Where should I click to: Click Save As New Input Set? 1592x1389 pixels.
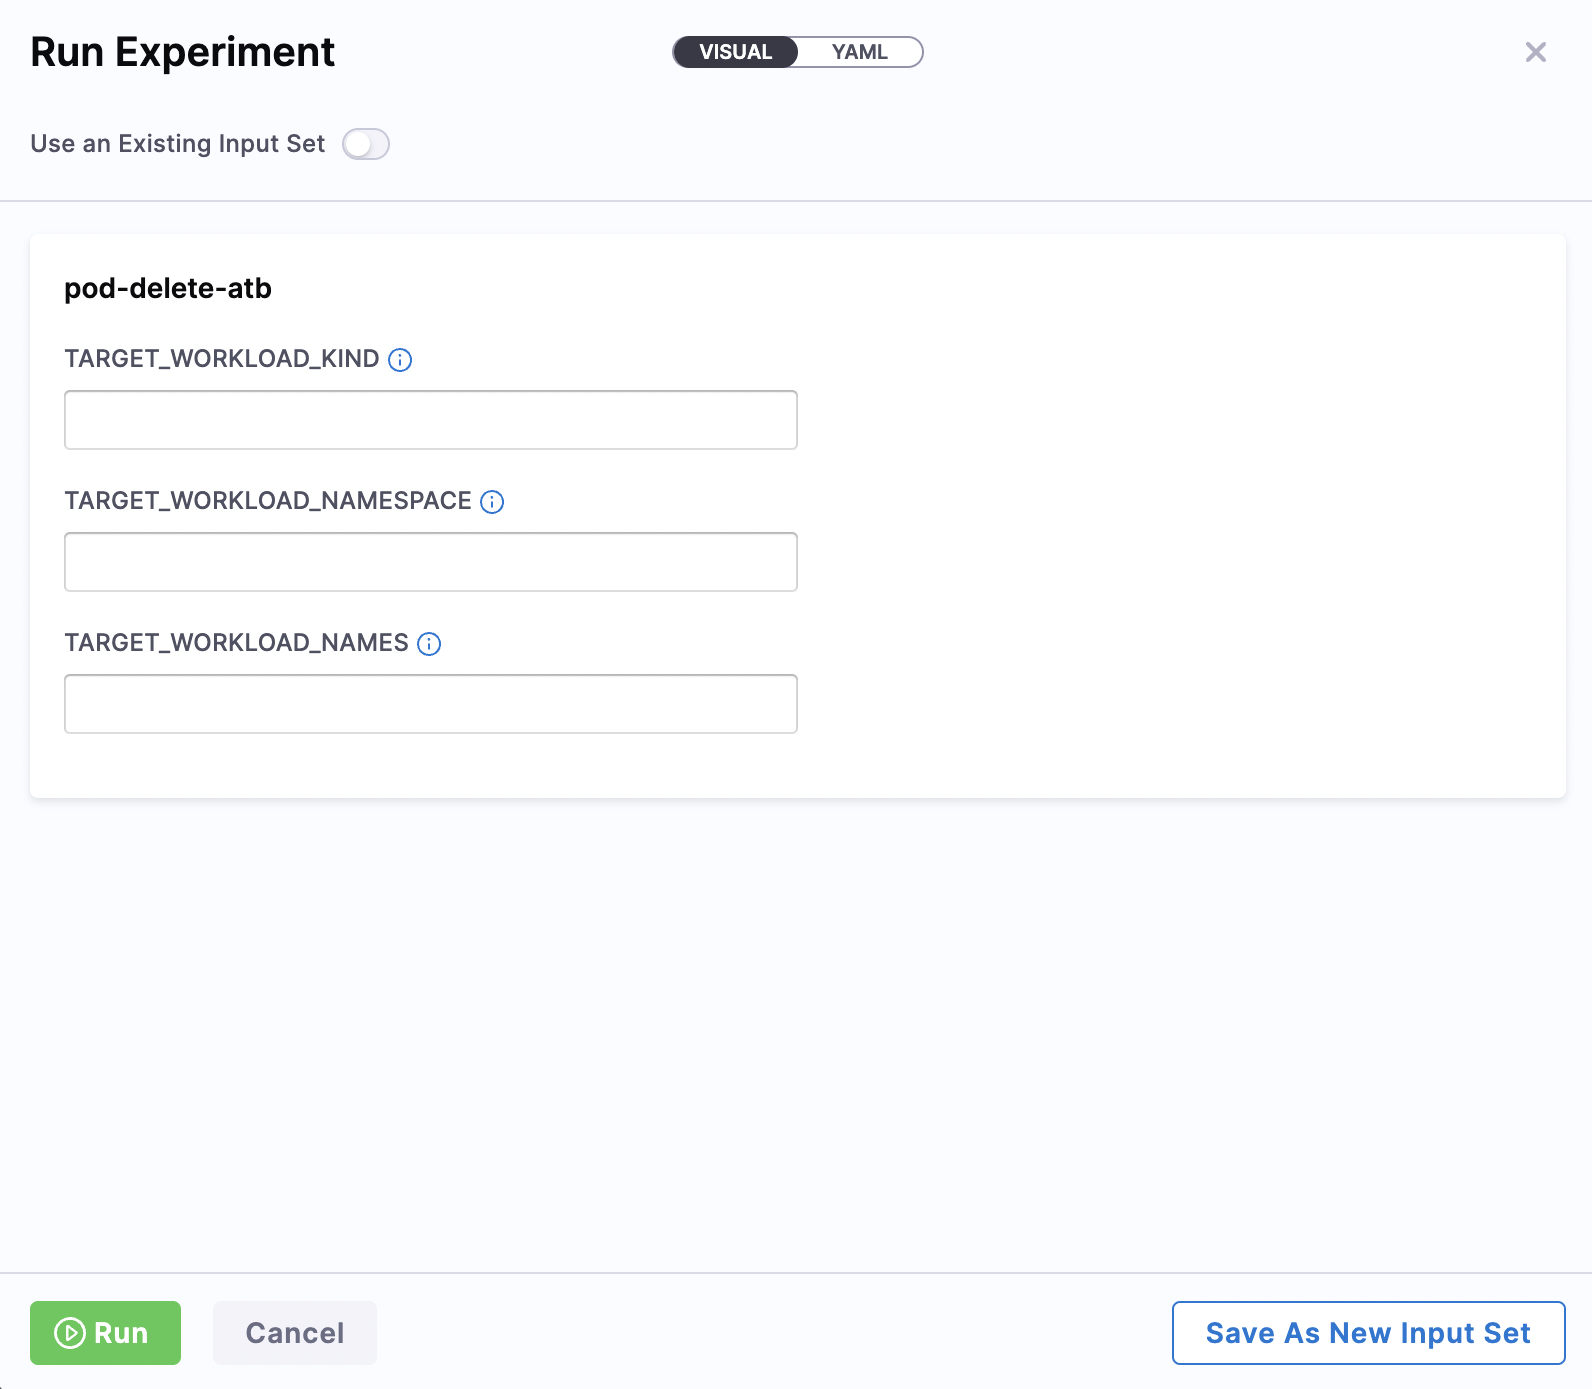pos(1367,1333)
